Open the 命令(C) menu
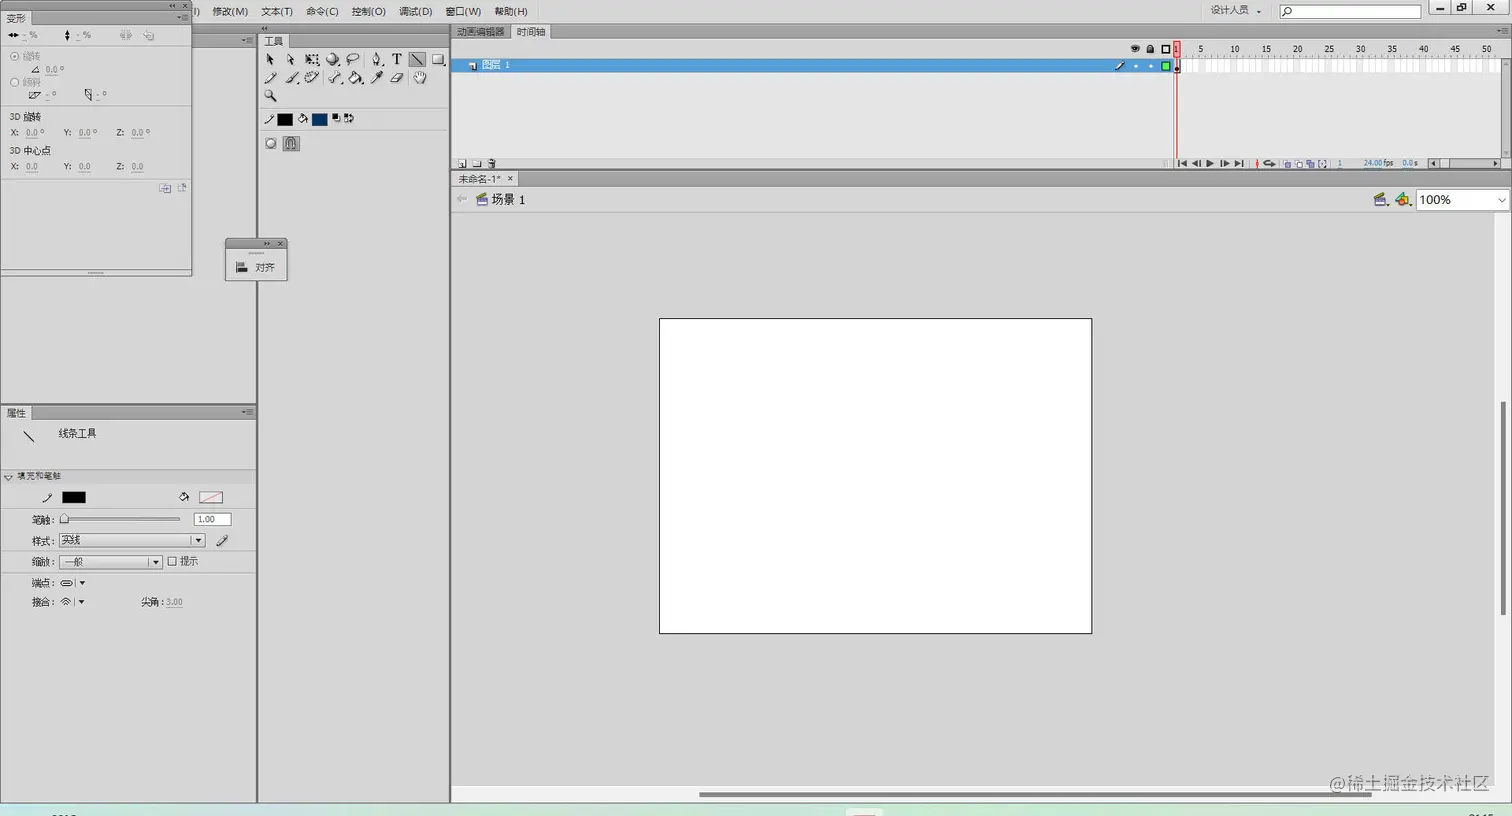 pyautogui.click(x=322, y=11)
